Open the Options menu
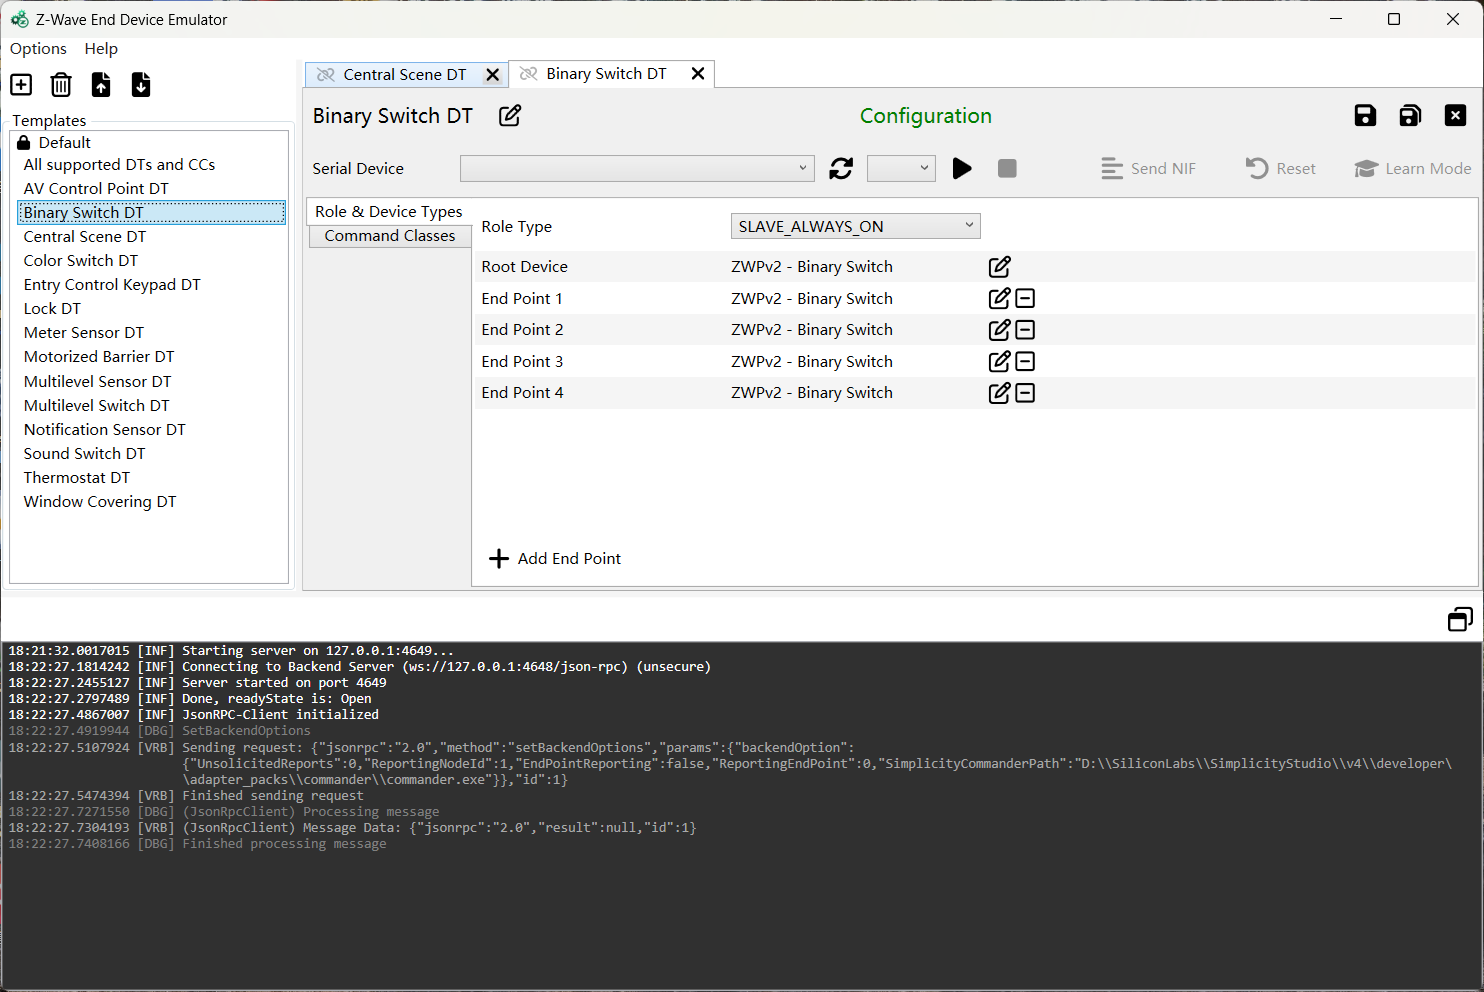 coord(38,49)
